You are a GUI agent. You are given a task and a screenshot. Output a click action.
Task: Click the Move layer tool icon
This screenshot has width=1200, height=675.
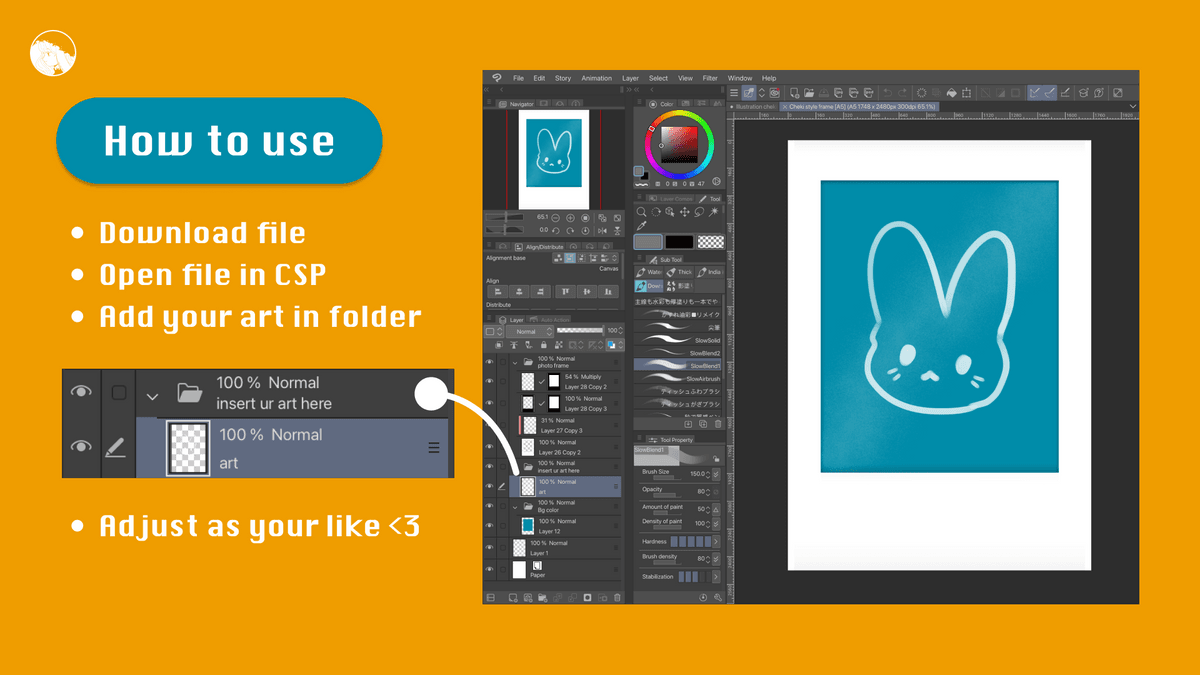(684, 212)
